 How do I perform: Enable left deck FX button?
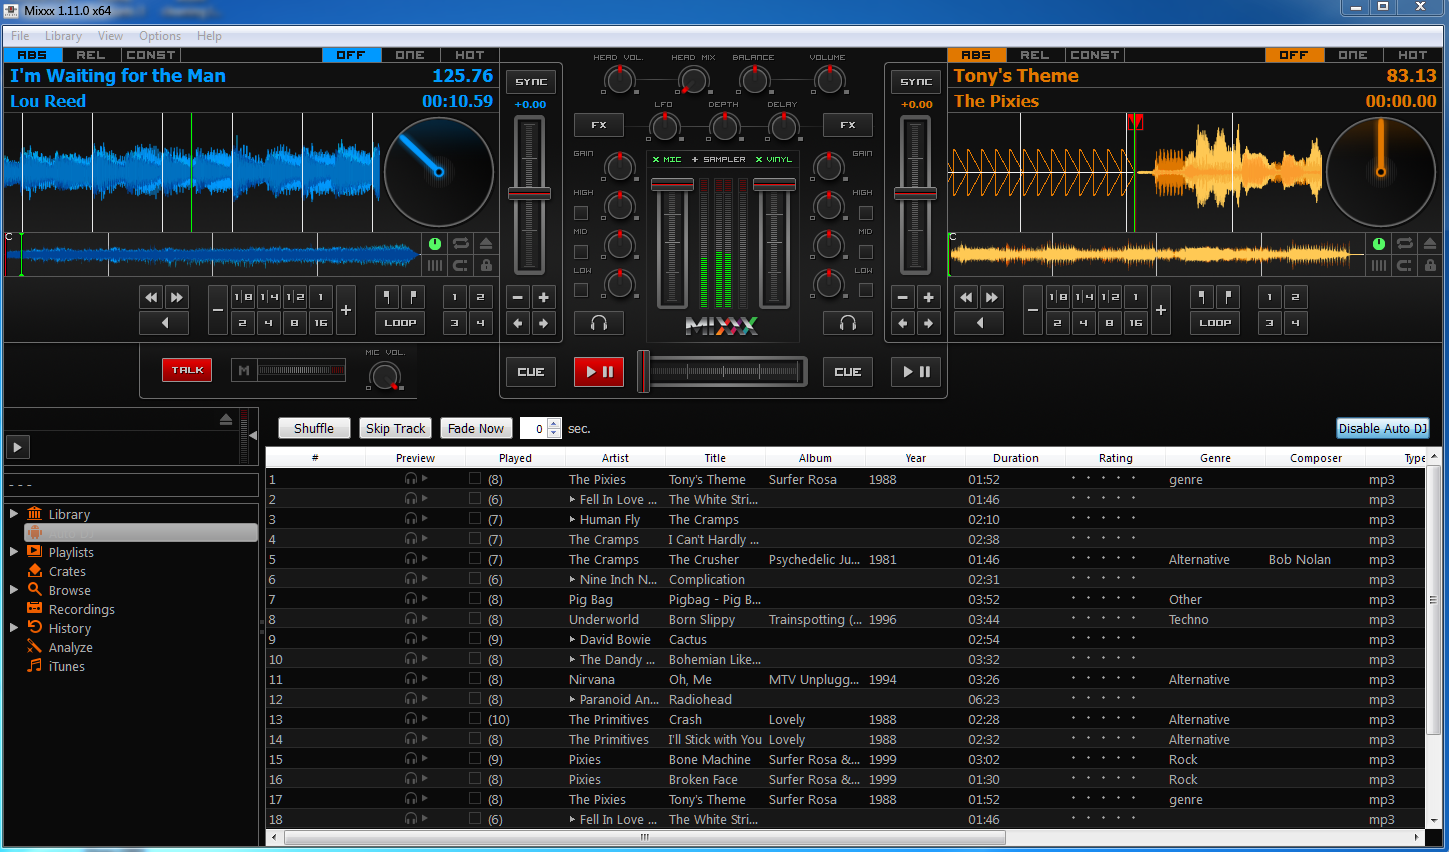[599, 125]
